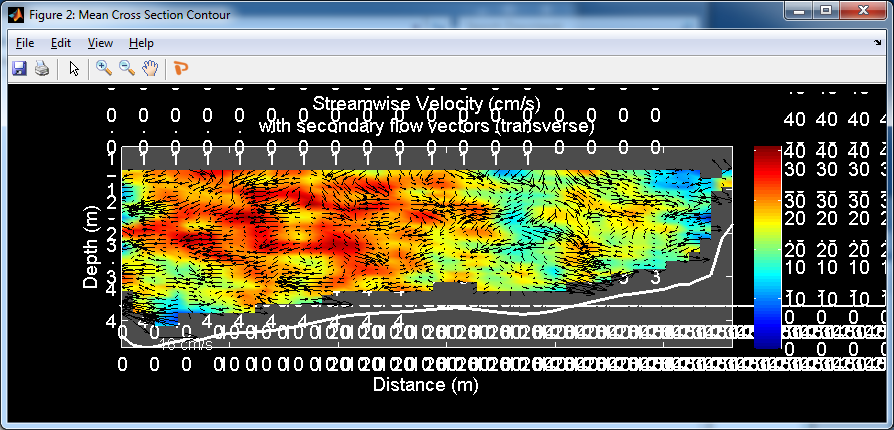Enable the Zoom Out magnifier tool
The width and height of the screenshot is (894, 430).
click(x=127, y=68)
